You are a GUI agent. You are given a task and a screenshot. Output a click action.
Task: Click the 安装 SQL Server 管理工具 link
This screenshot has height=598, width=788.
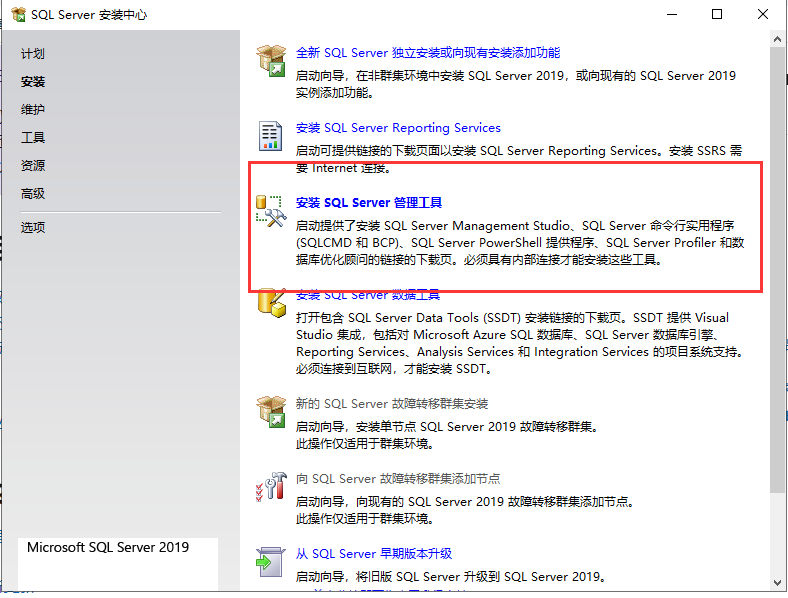[x=369, y=203]
